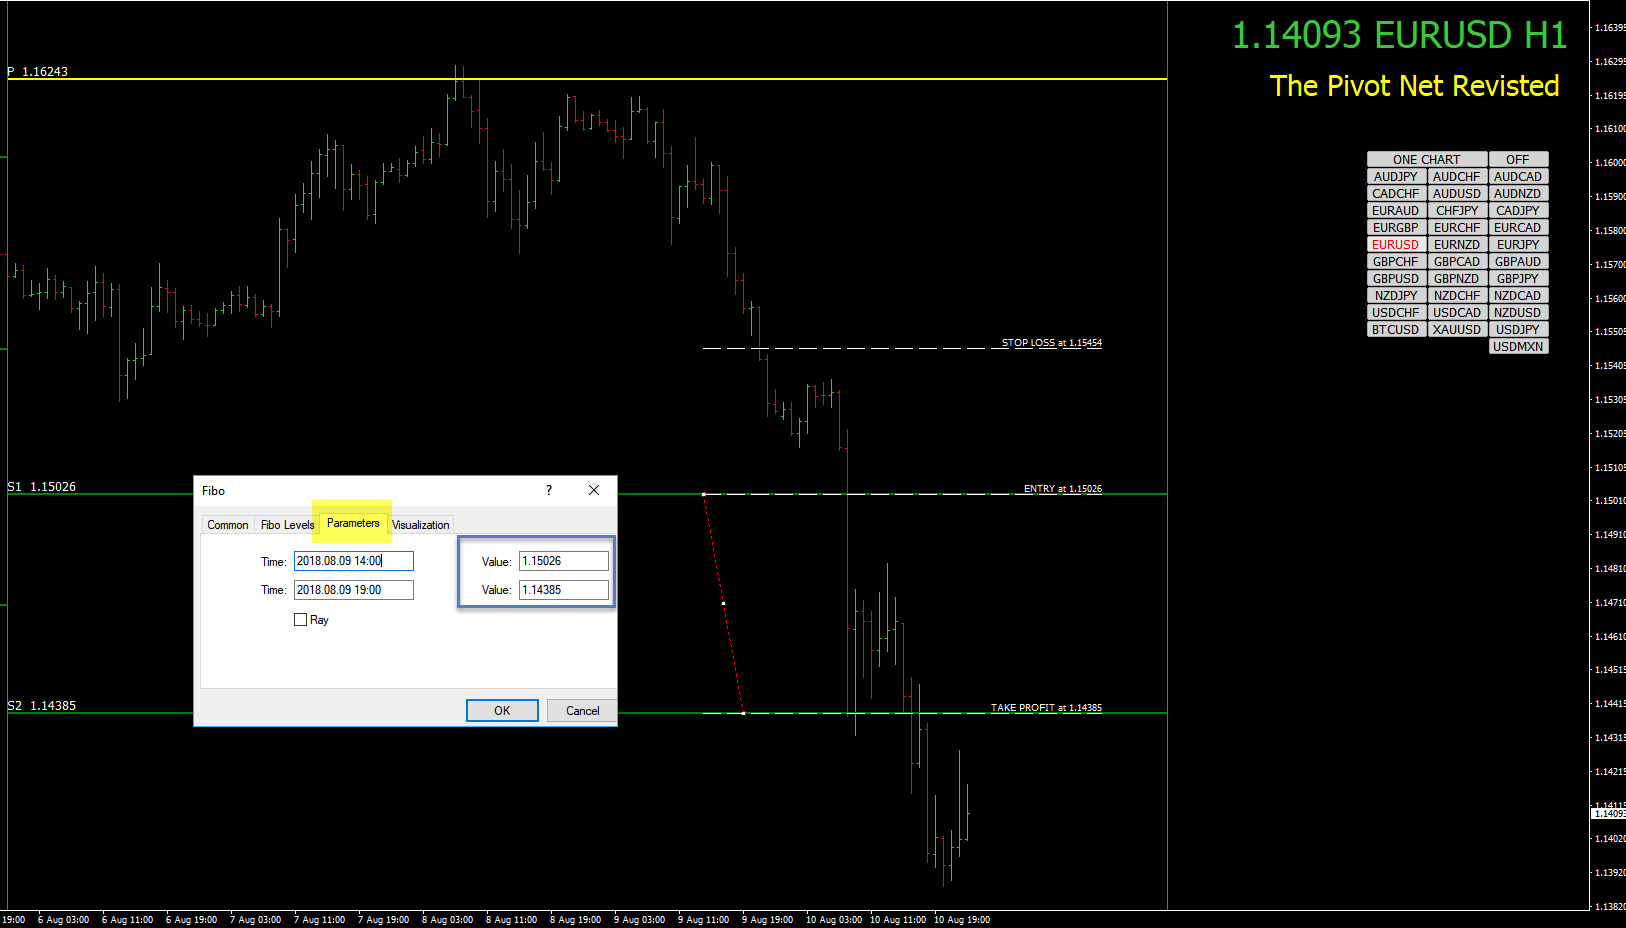Switch chart to USDMXN

tap(1518, 347)
